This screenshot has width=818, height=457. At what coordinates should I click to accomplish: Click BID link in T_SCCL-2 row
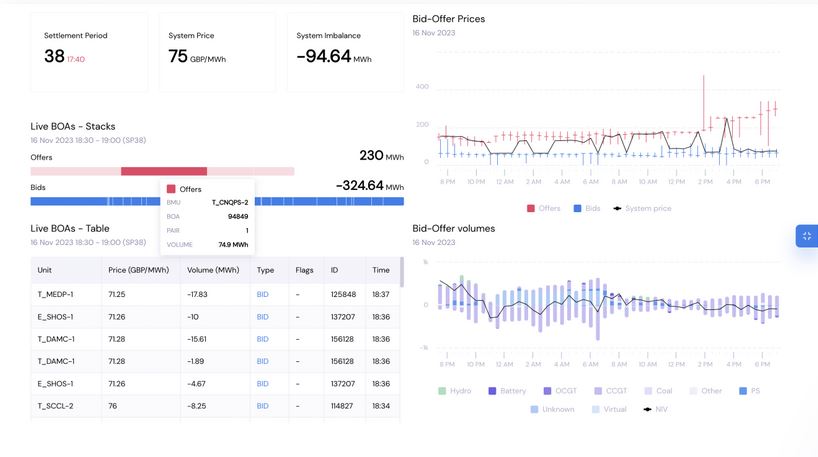(x=263, y=406)
